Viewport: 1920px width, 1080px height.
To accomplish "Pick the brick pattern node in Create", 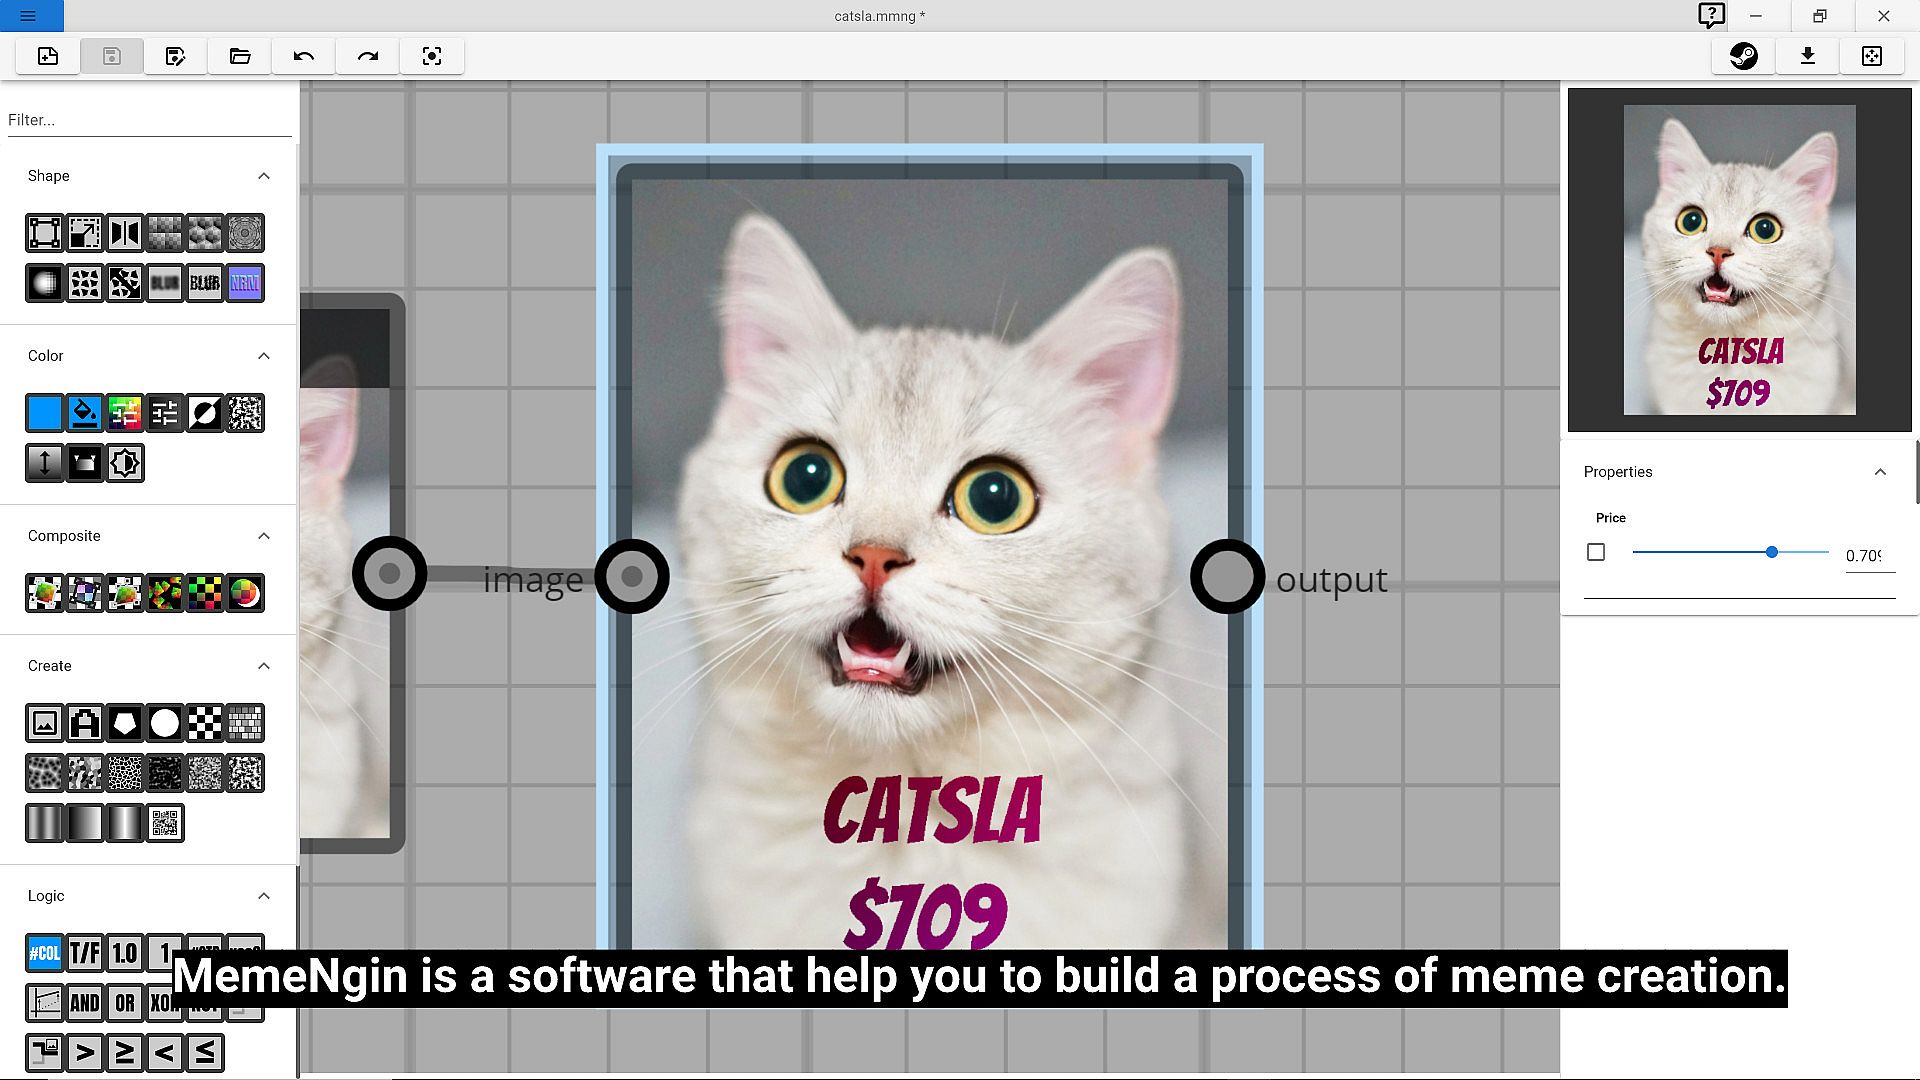I will [x=245, y=723].
